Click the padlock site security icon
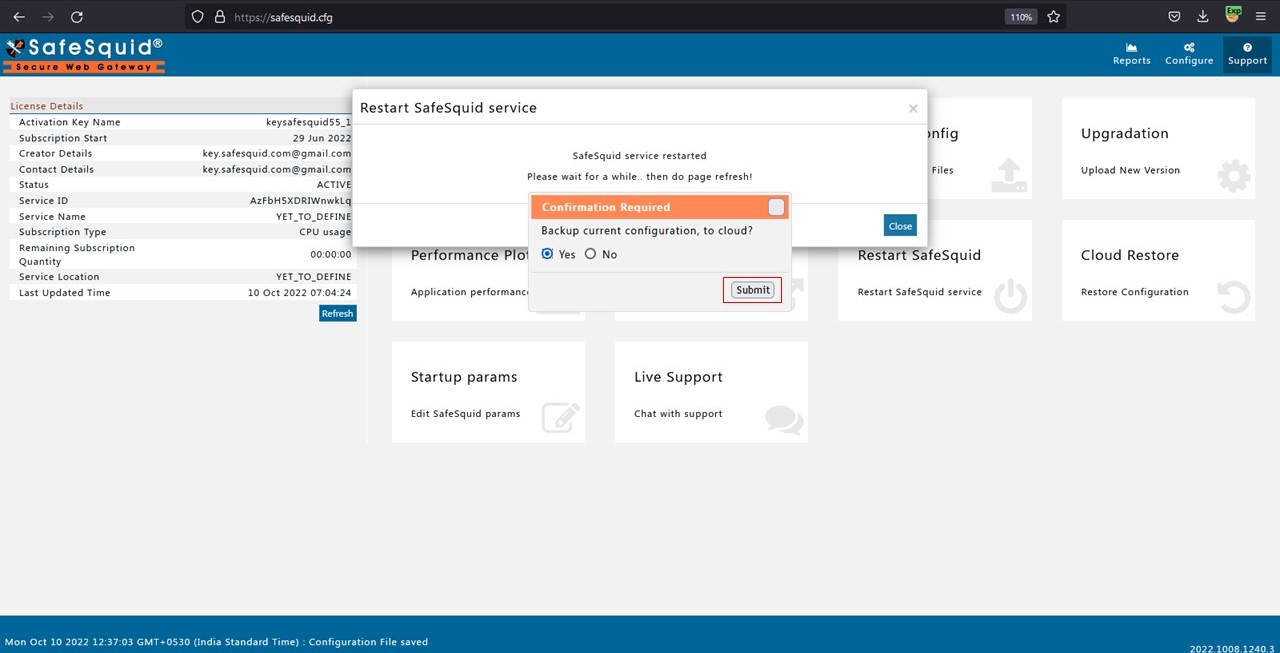The width and height of the screenshot is (1280, 653). (219, 17)
